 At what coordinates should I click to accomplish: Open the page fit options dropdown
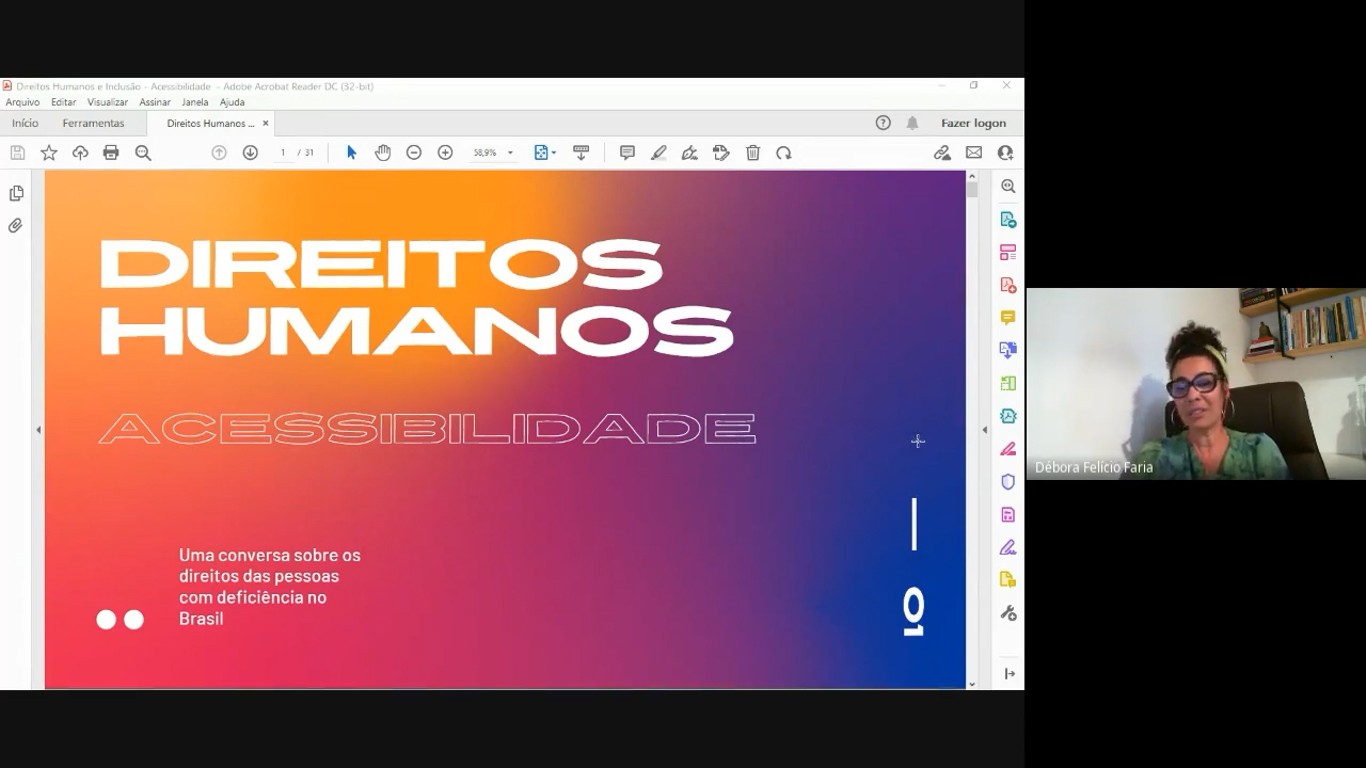pyautogui.click(x=545, y=153)
